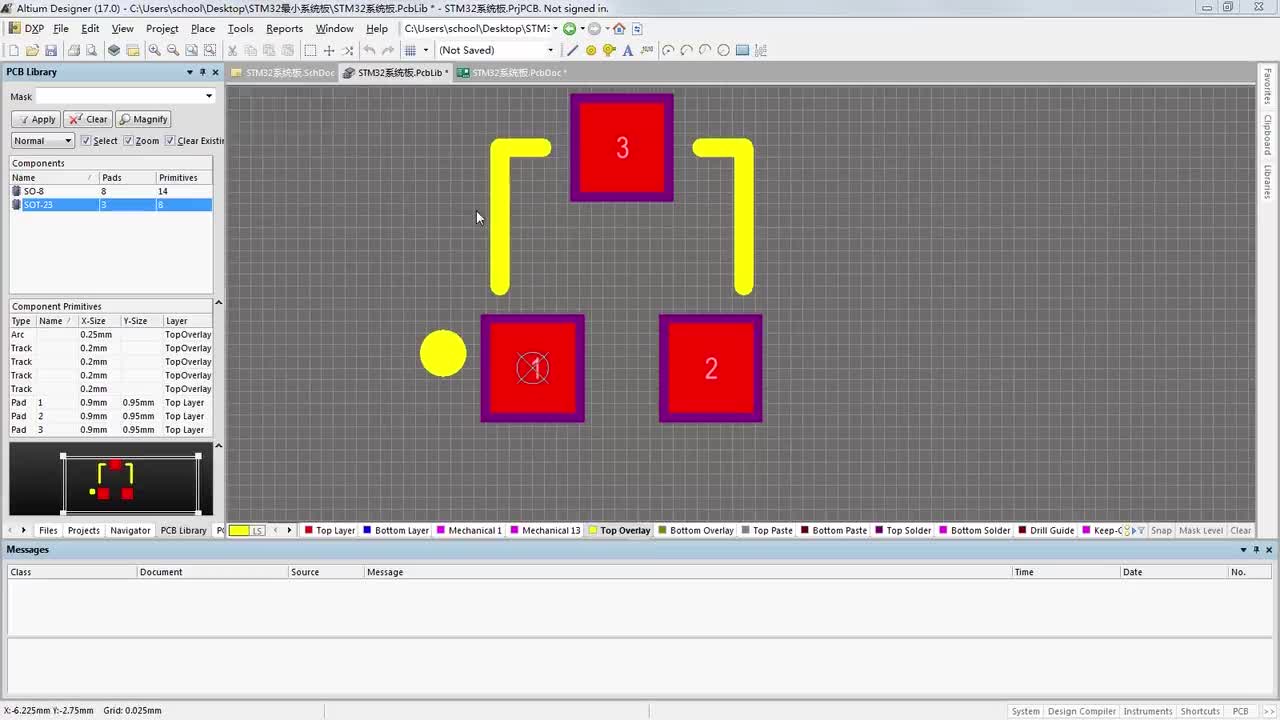Open the PCB Library panel options arrow

(189, 72)
